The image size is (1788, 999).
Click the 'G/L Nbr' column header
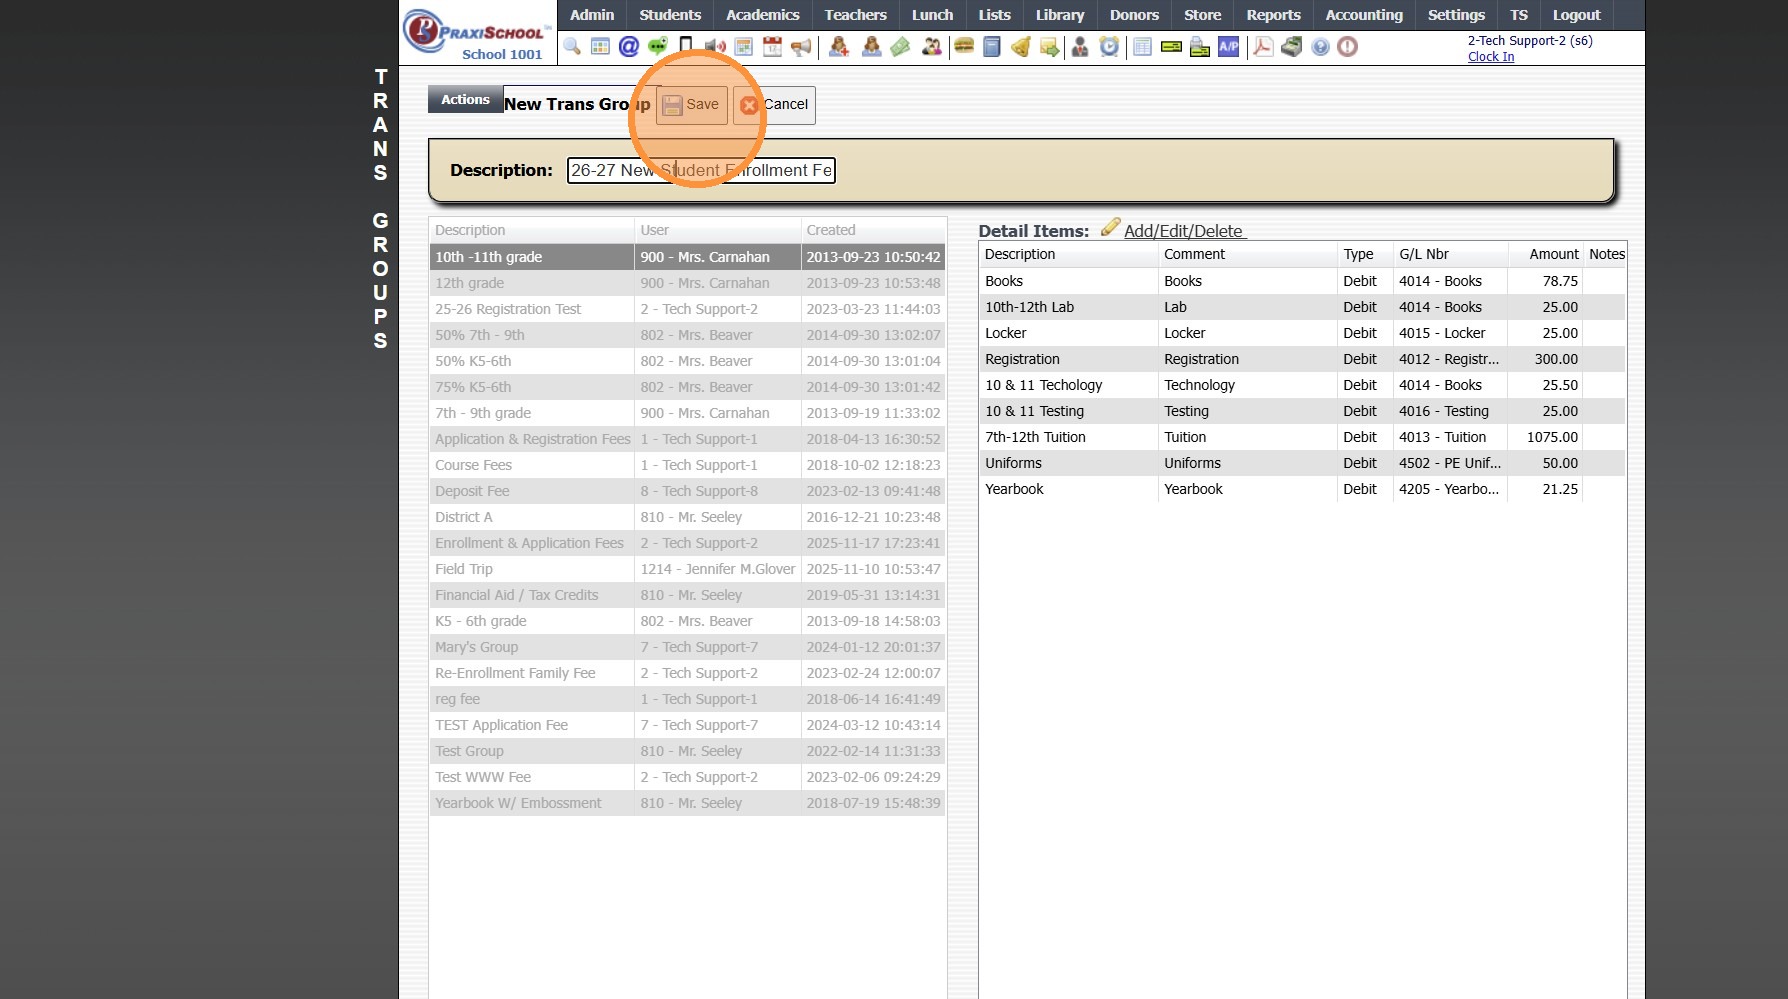point(1450,254)
